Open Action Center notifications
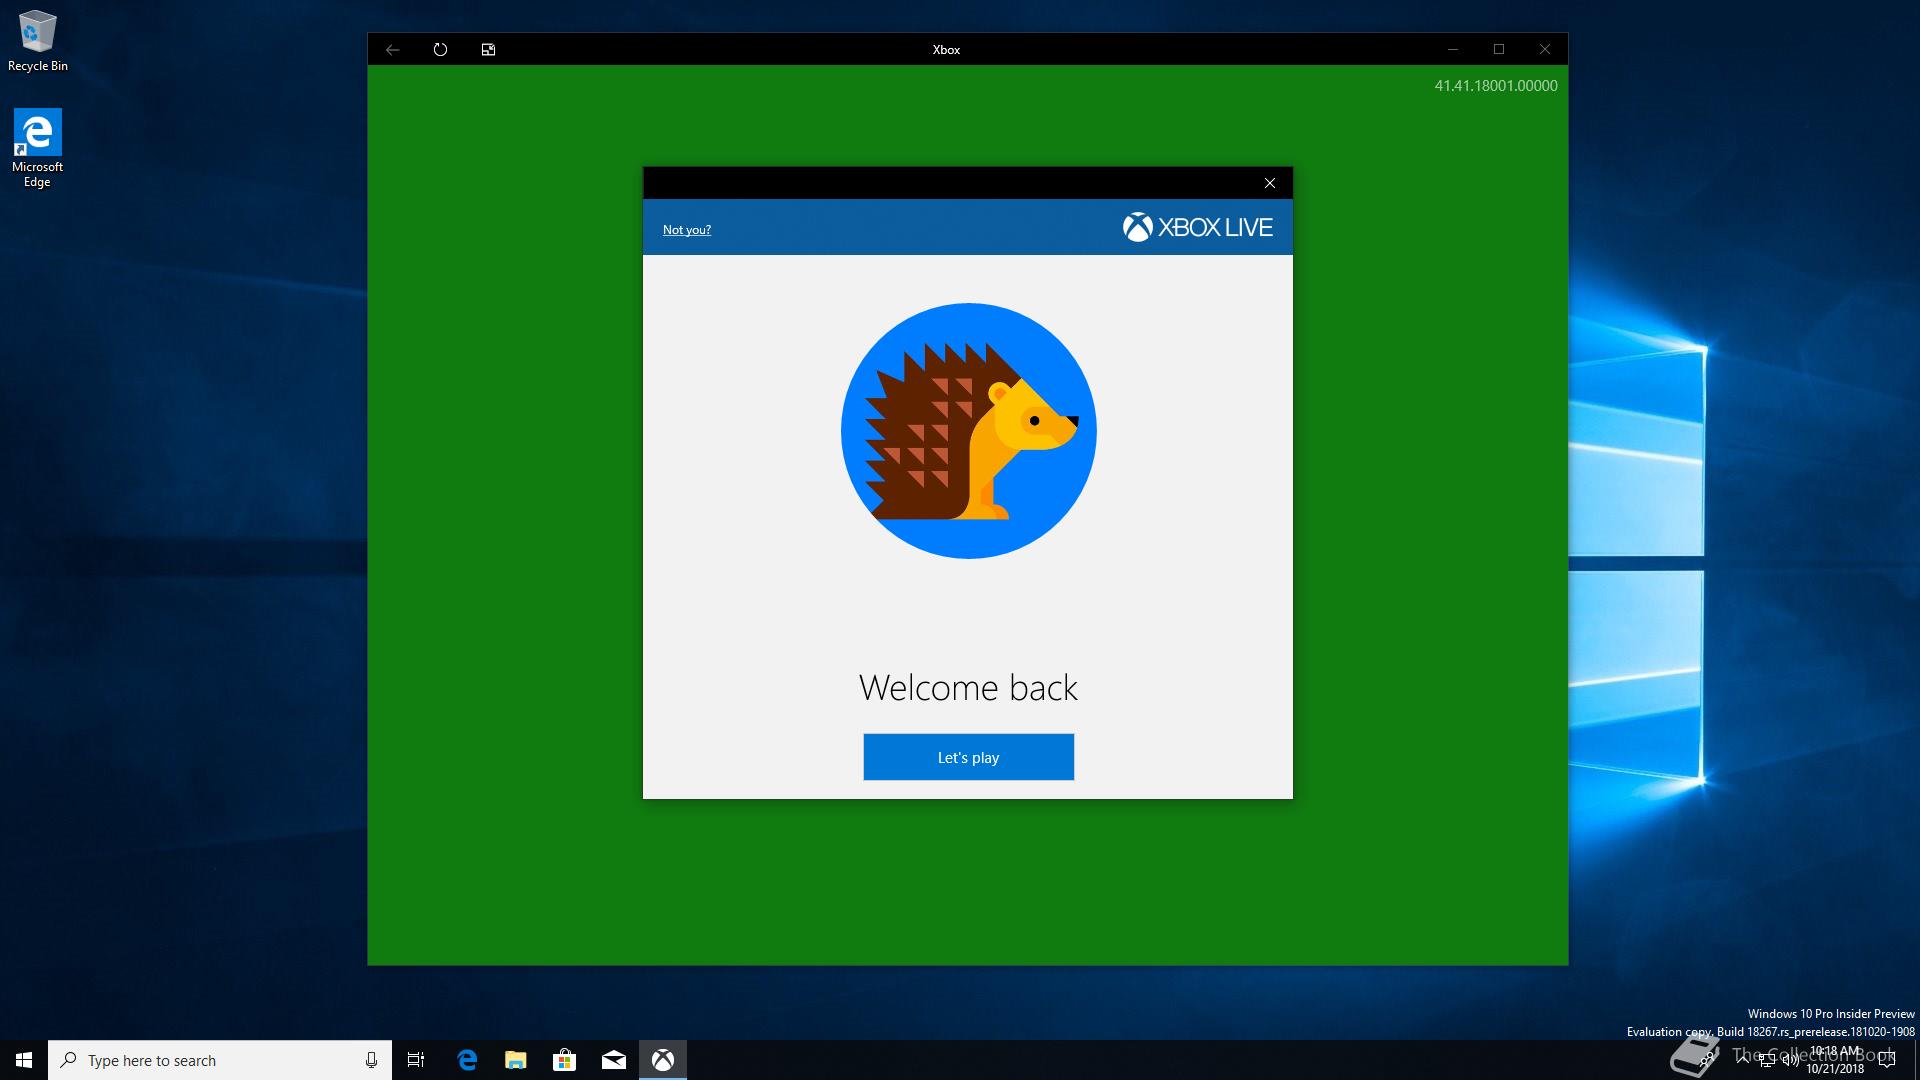Viewport: 1920px width, 1080px height. pyautogui.click(x=1887, y=1060)
